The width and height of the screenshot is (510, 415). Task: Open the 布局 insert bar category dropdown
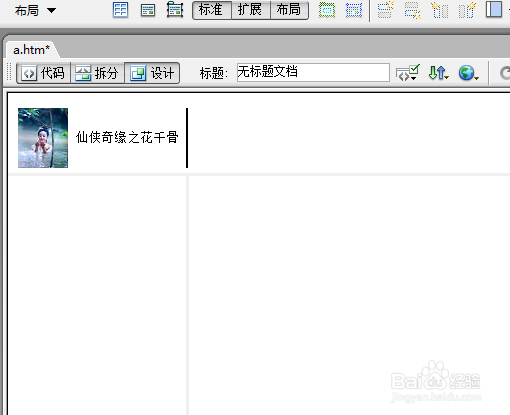tap(35, 10)
